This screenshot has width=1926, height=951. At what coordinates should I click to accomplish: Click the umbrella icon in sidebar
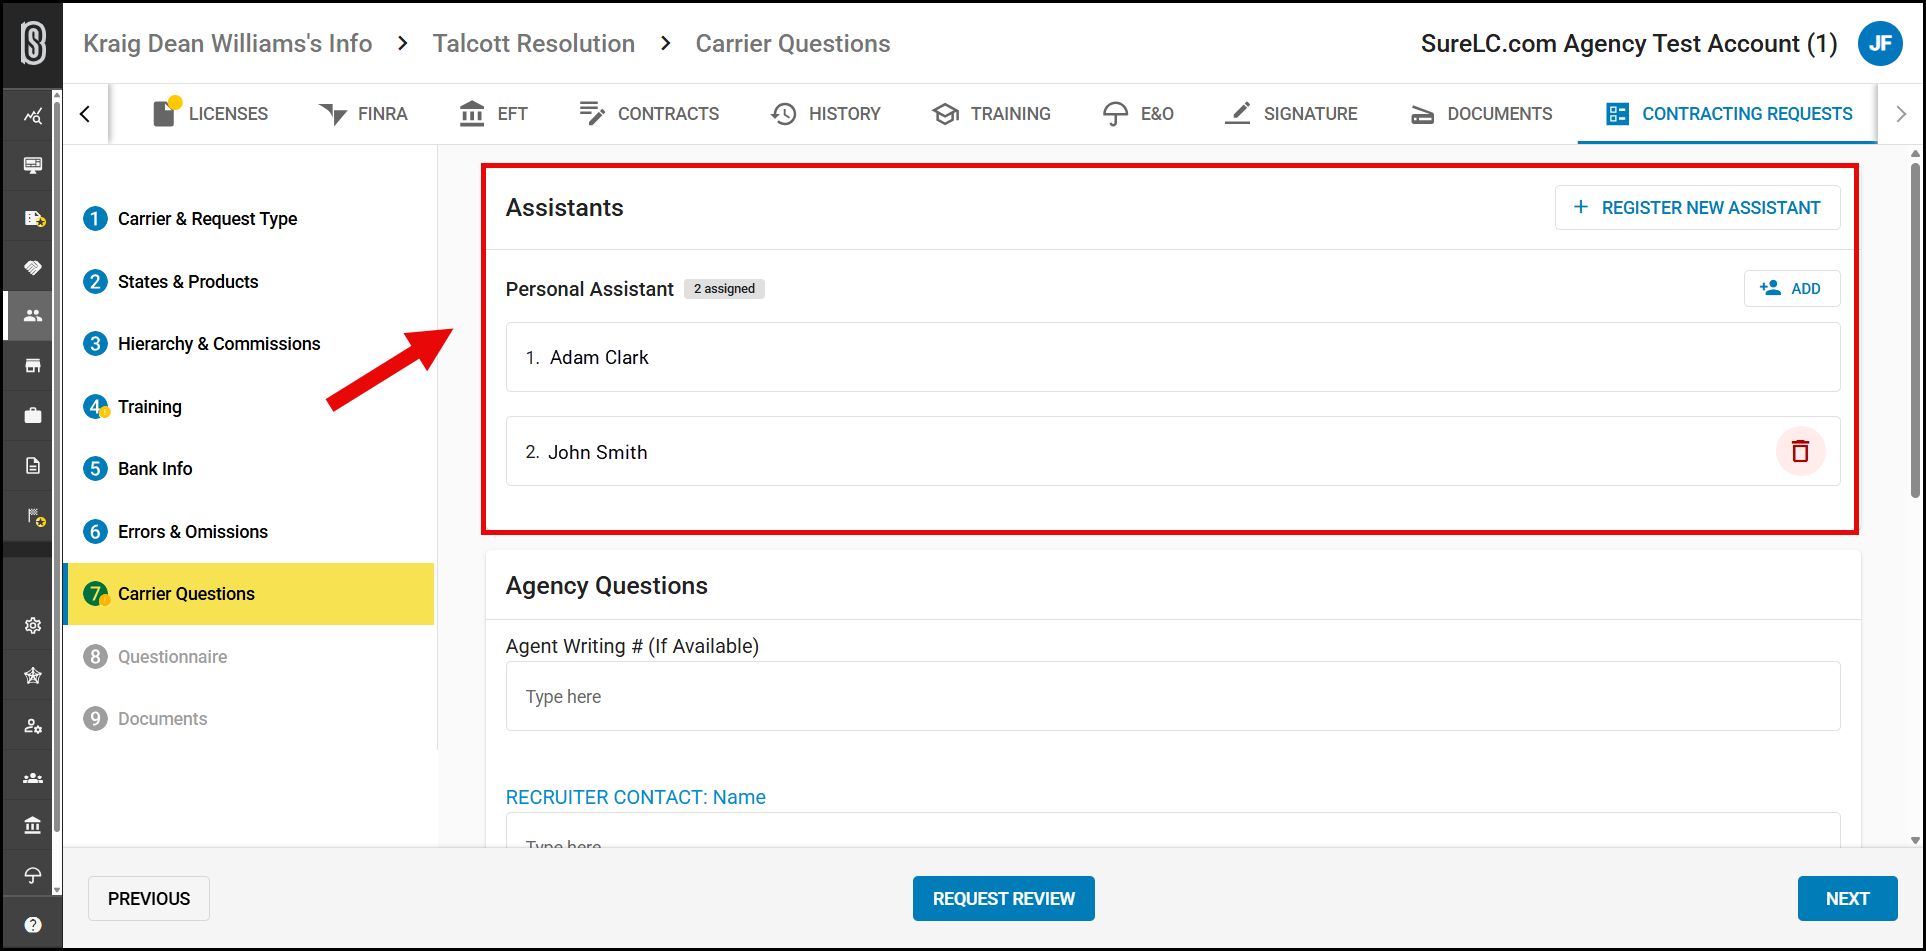(33, 876)
